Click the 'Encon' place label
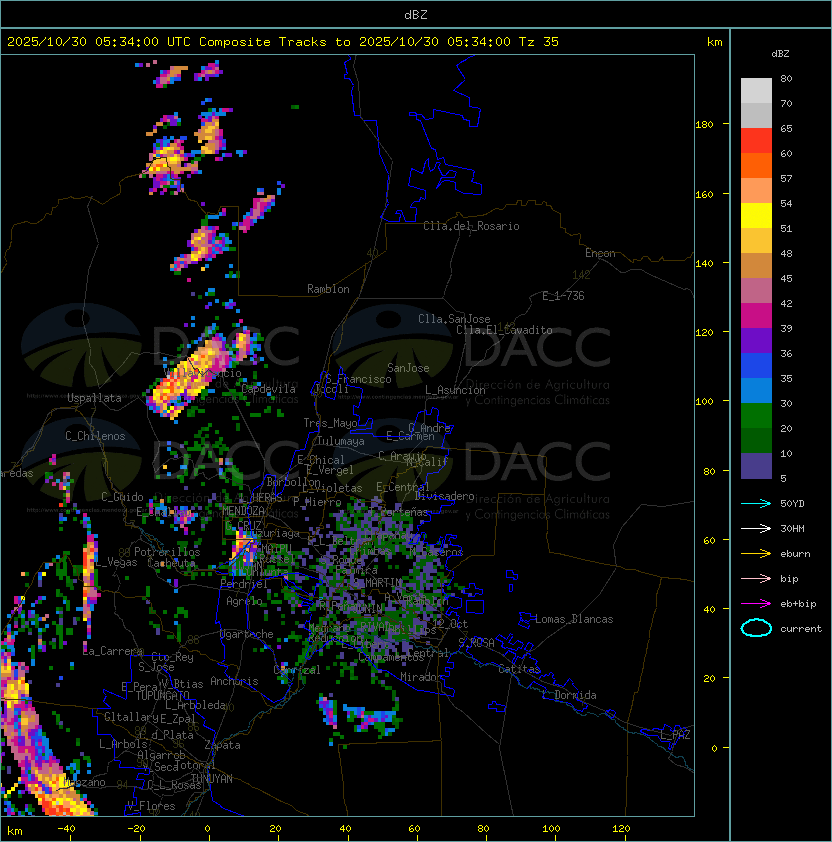Screen dimensions: 832x842 pos(600,253)
